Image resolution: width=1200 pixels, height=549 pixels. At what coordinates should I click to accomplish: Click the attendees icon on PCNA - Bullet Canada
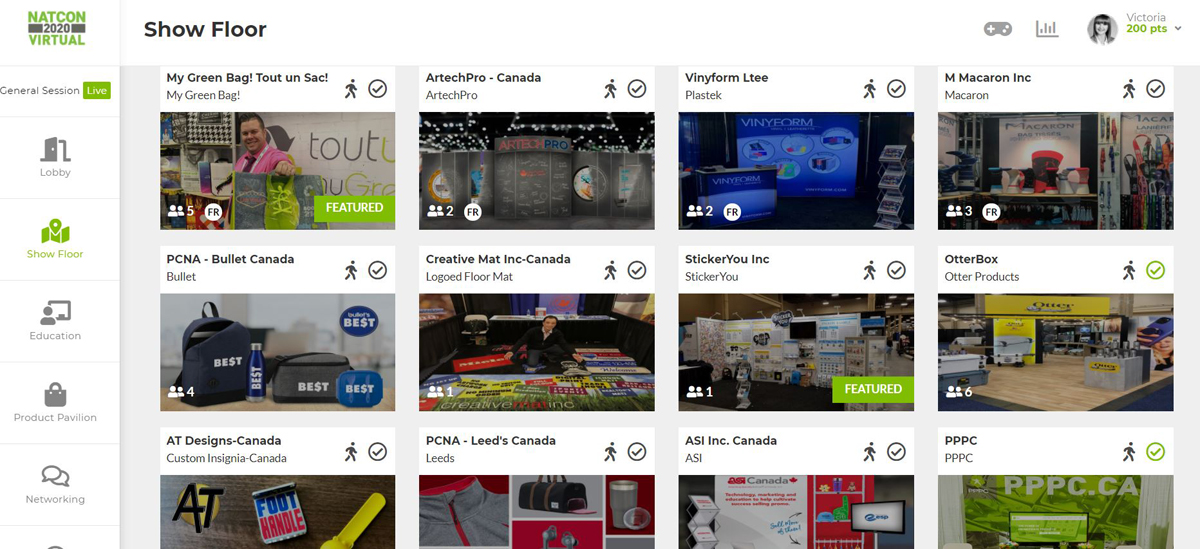click(176, 392)
